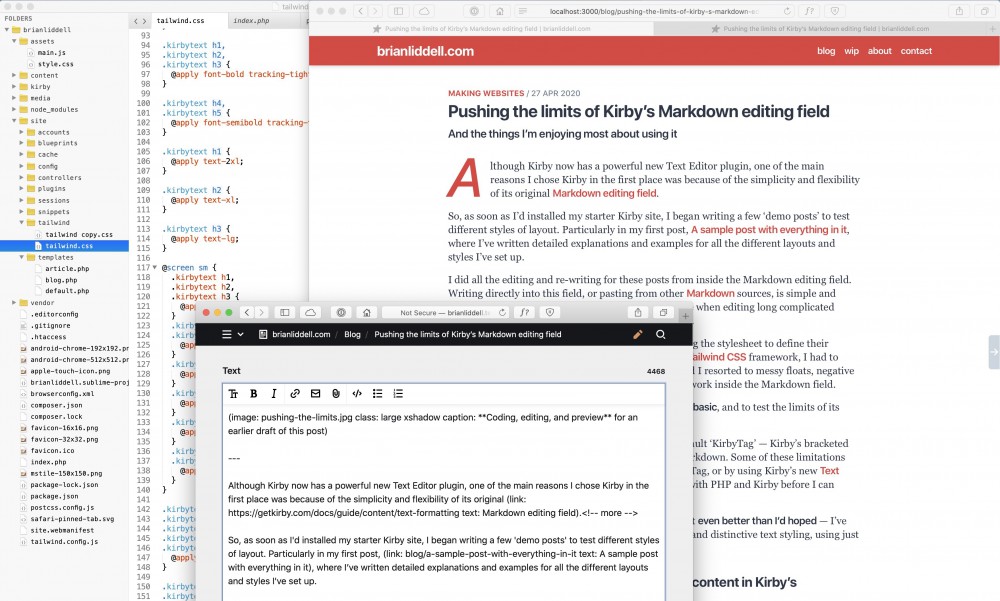Collapse the assets folder in Sublime's sidebar
Viewport: 1000px width, 601px height.
tap(14, 41)
